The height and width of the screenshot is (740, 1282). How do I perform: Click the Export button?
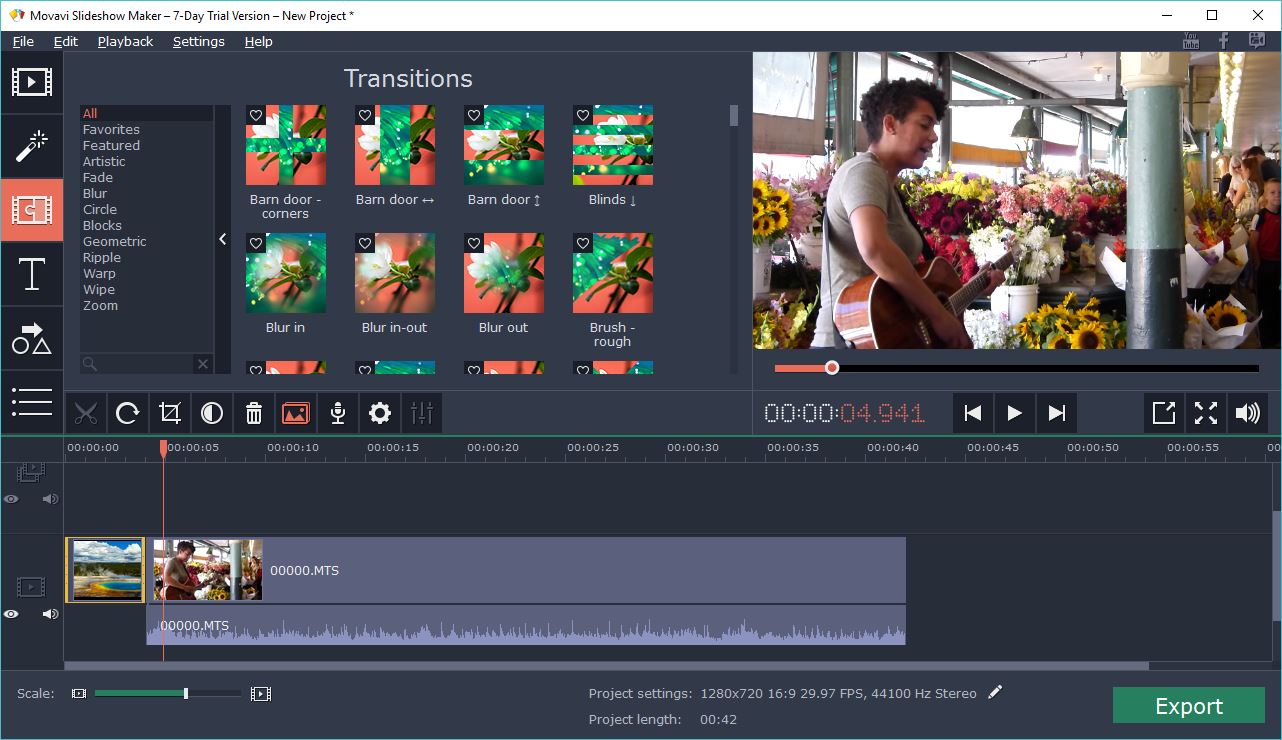(x=1188, y=705)
